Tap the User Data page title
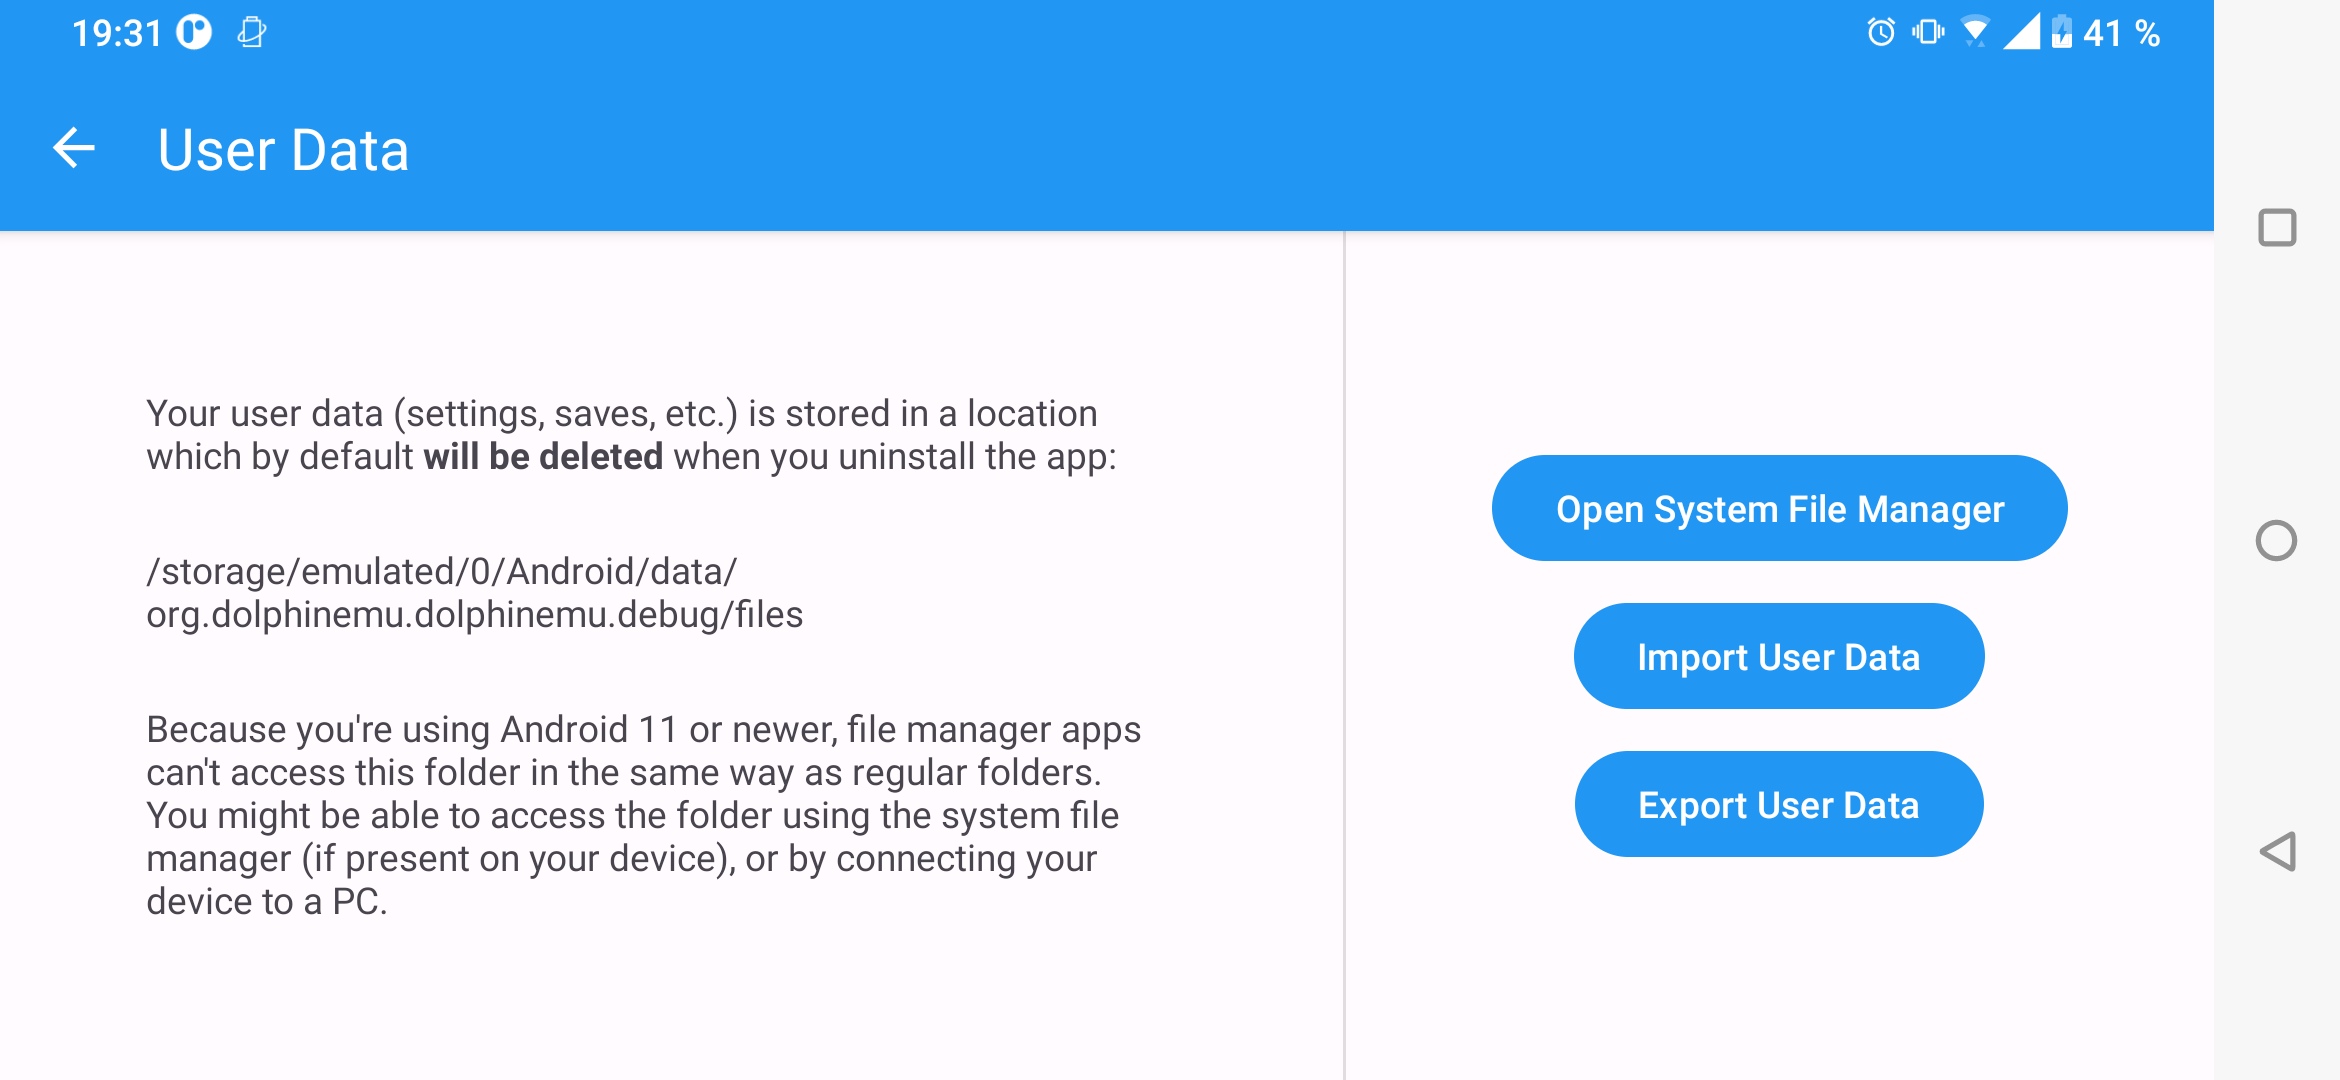Viewport: 2340px width, 1080px height. [283, 151]
